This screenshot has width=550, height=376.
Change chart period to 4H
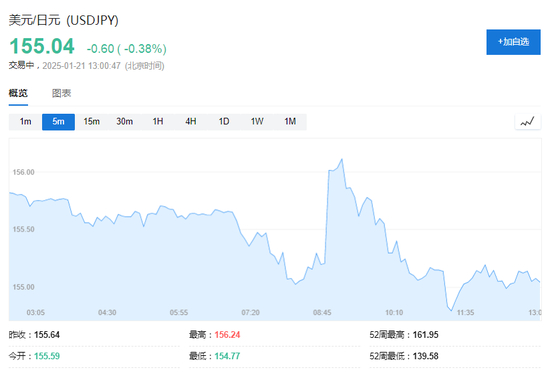point(191,122)
